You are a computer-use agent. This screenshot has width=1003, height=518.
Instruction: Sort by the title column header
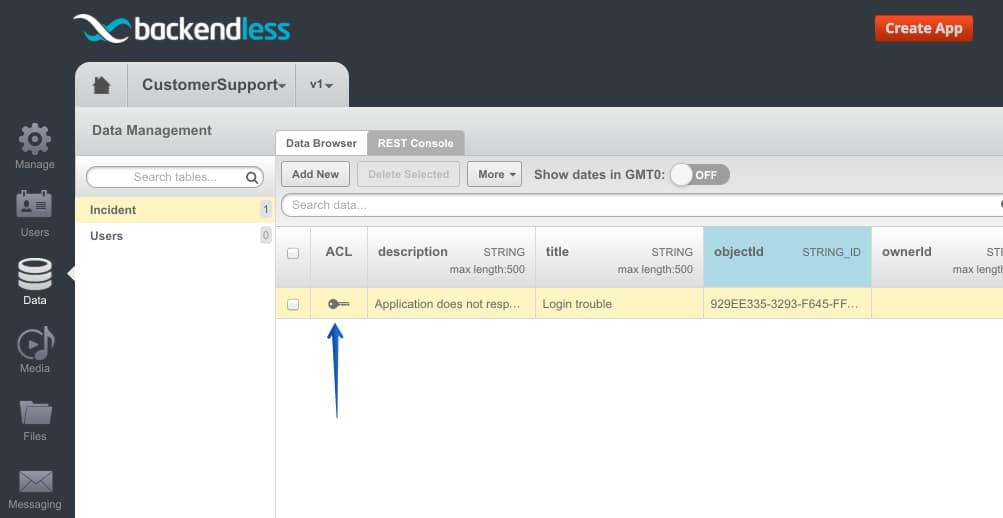coord(619,257)
